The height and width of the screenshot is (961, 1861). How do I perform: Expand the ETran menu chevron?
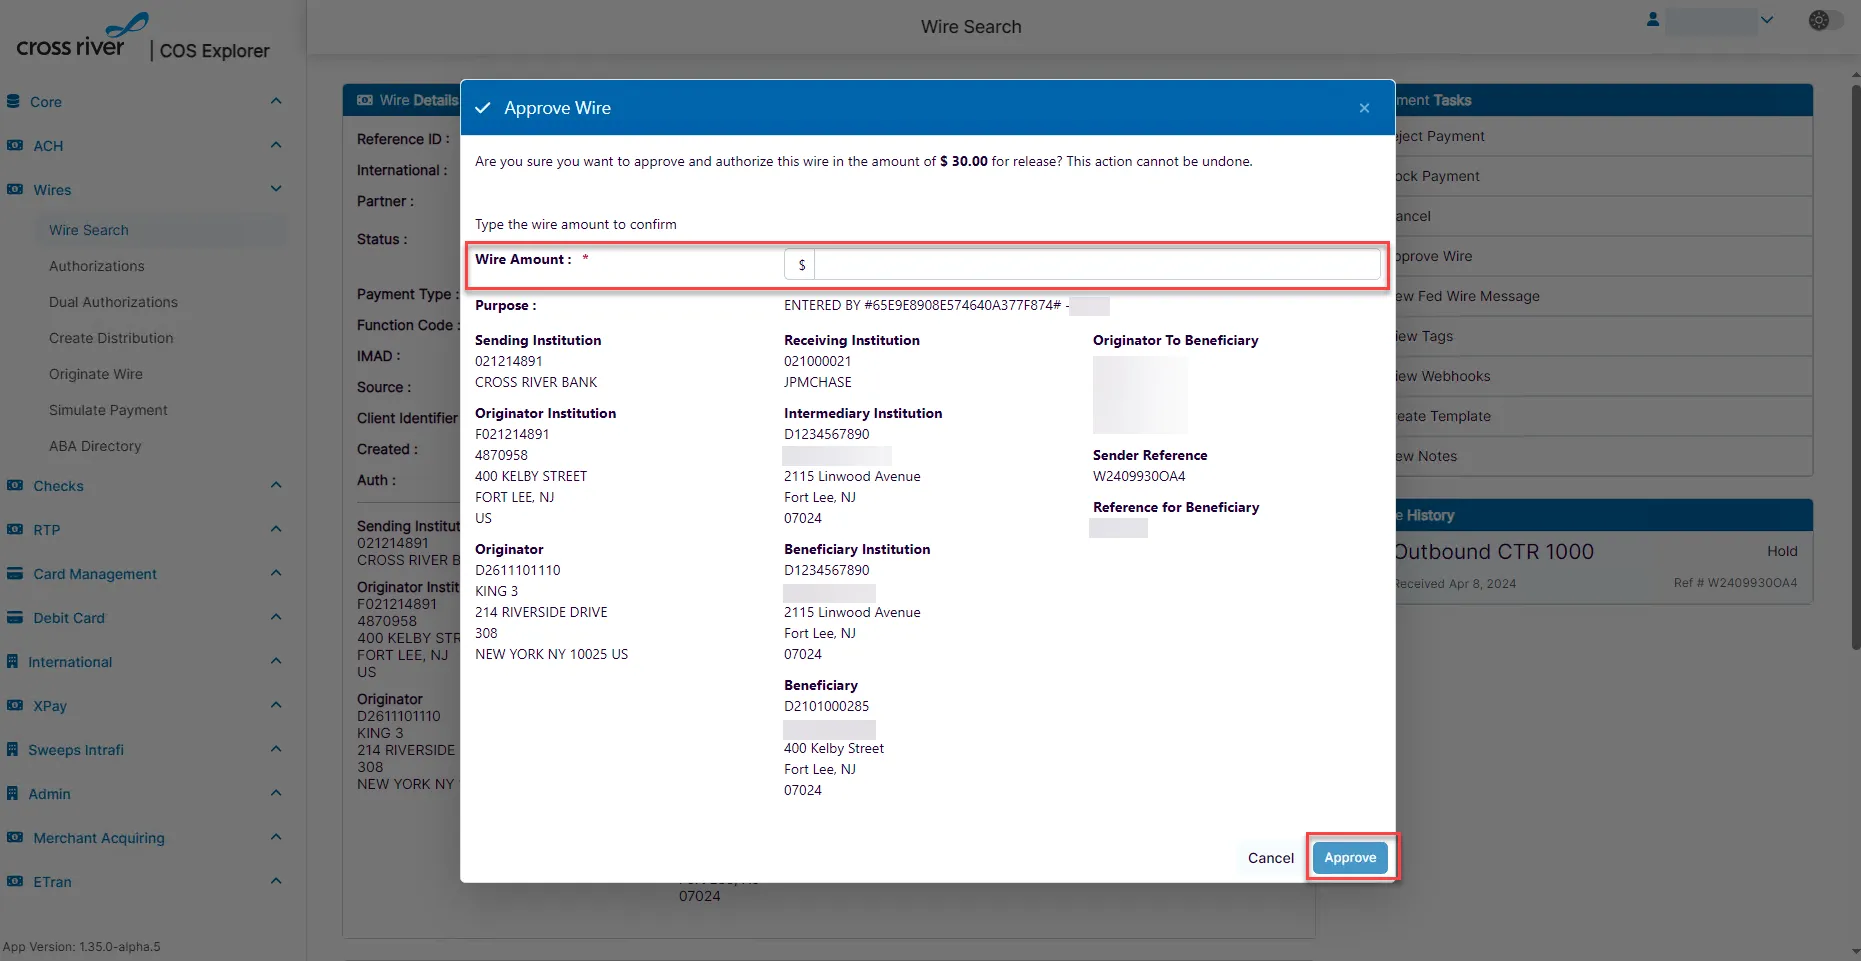point(276,881)
